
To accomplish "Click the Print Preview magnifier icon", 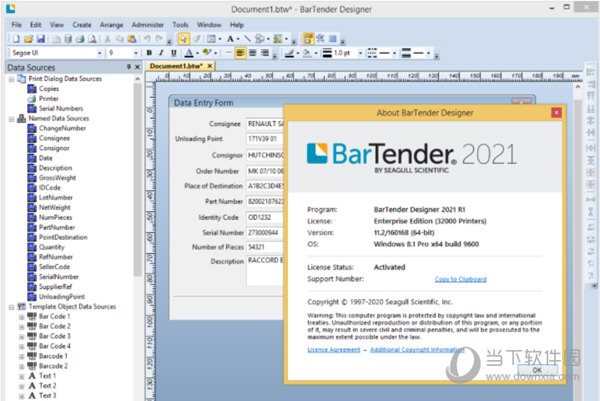I will [x=92, y=39].
